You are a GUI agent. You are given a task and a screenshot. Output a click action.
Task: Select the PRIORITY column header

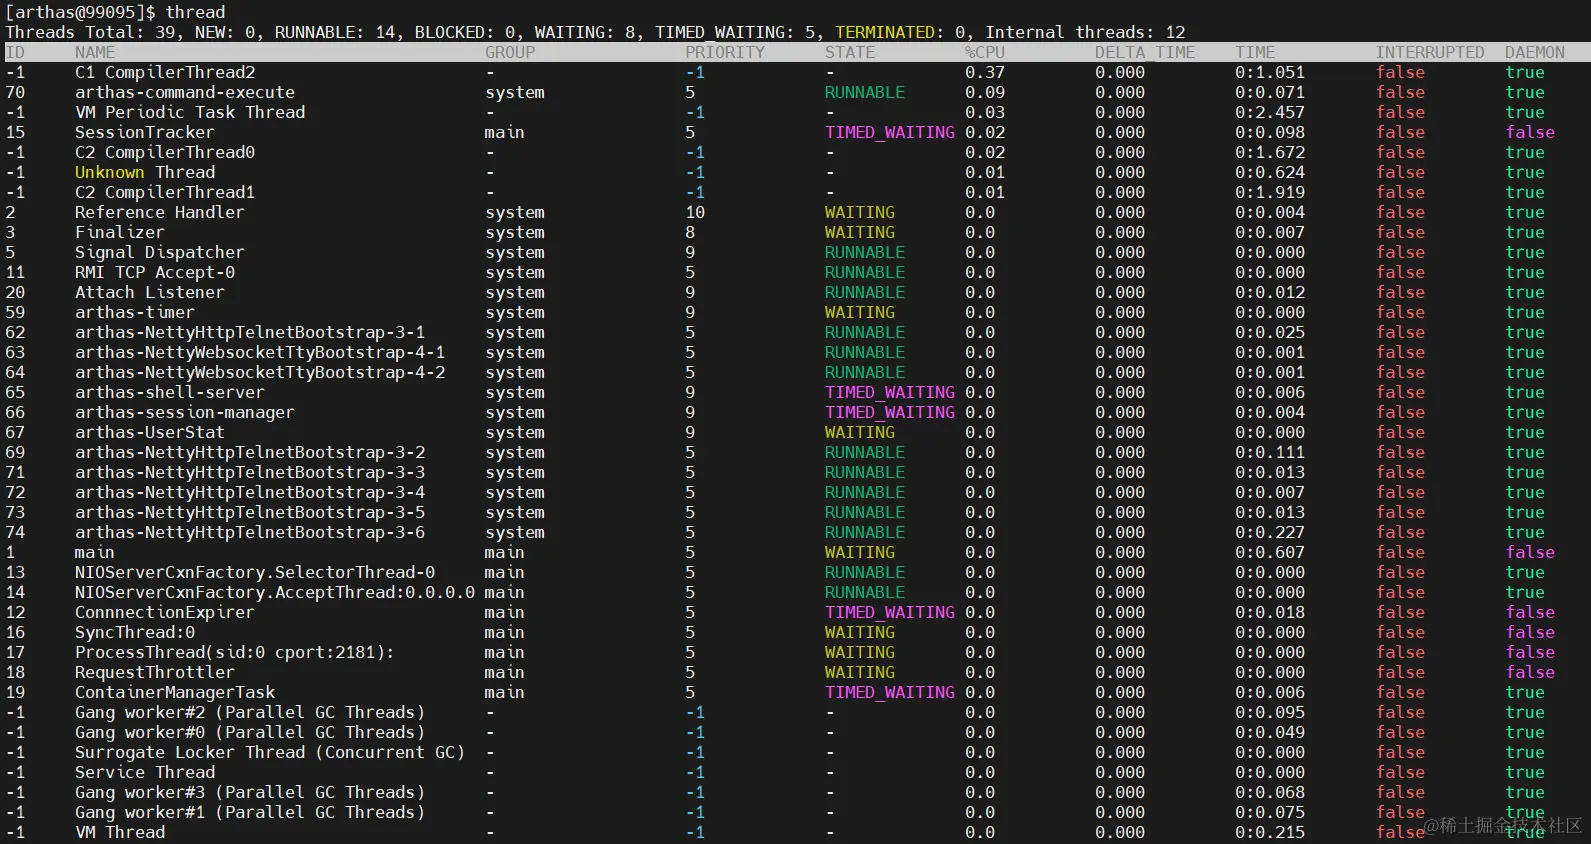pos(725,52)
